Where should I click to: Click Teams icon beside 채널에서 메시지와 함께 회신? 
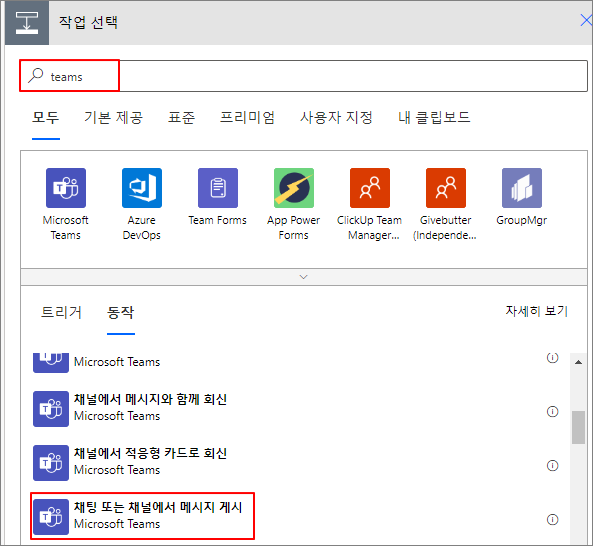pyautogui.click(x=51, y=409)
